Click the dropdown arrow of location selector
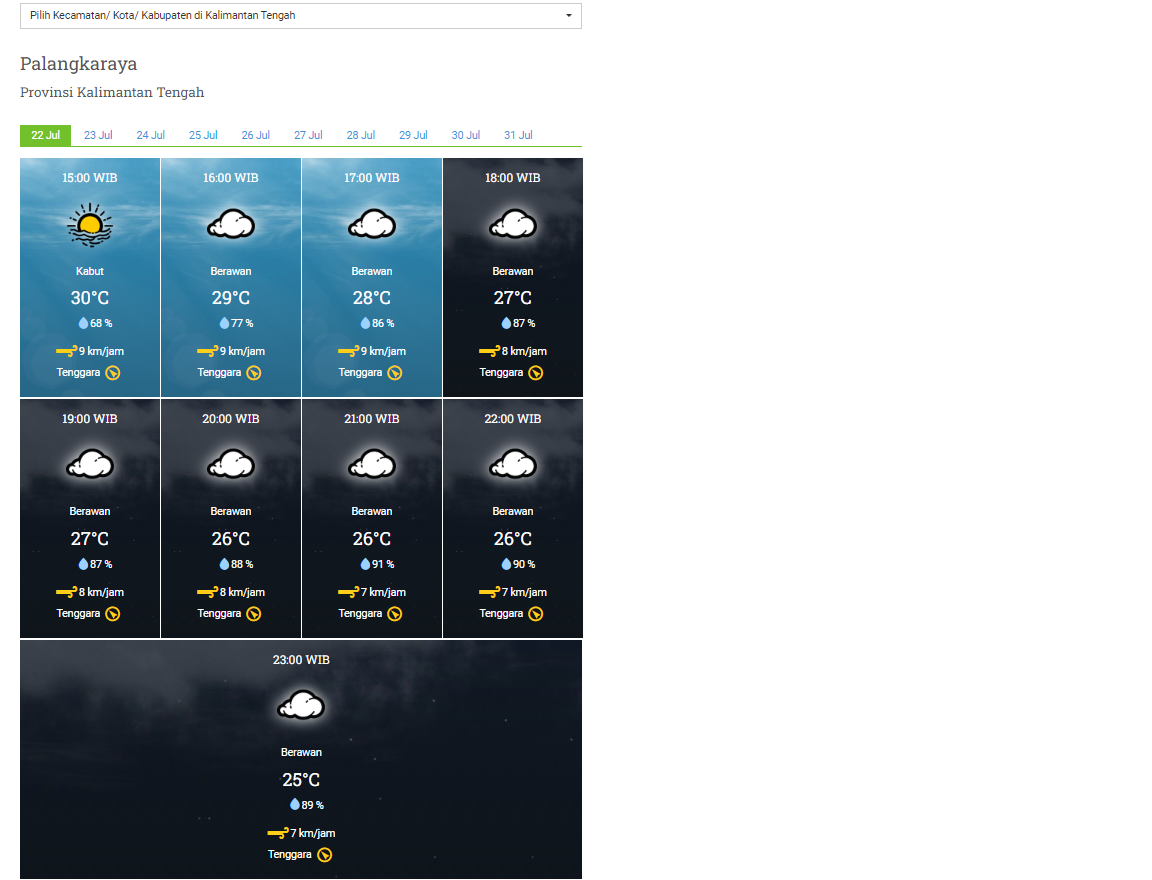The image size is (1152, 880). (569, 15)
